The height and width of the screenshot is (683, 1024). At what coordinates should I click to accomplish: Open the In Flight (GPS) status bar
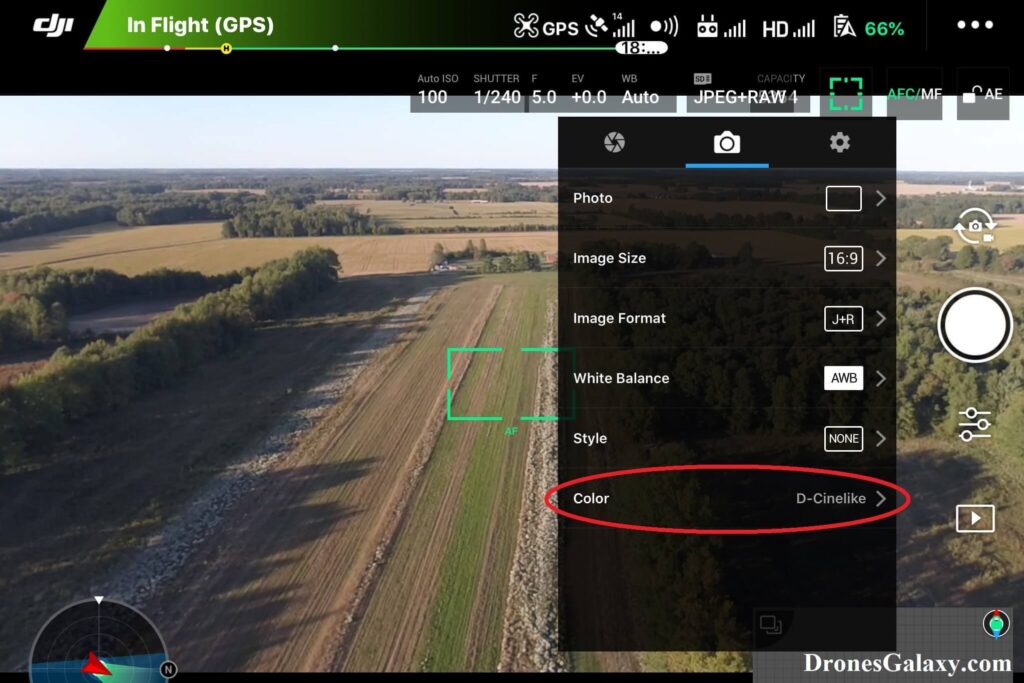coord(200,25)
